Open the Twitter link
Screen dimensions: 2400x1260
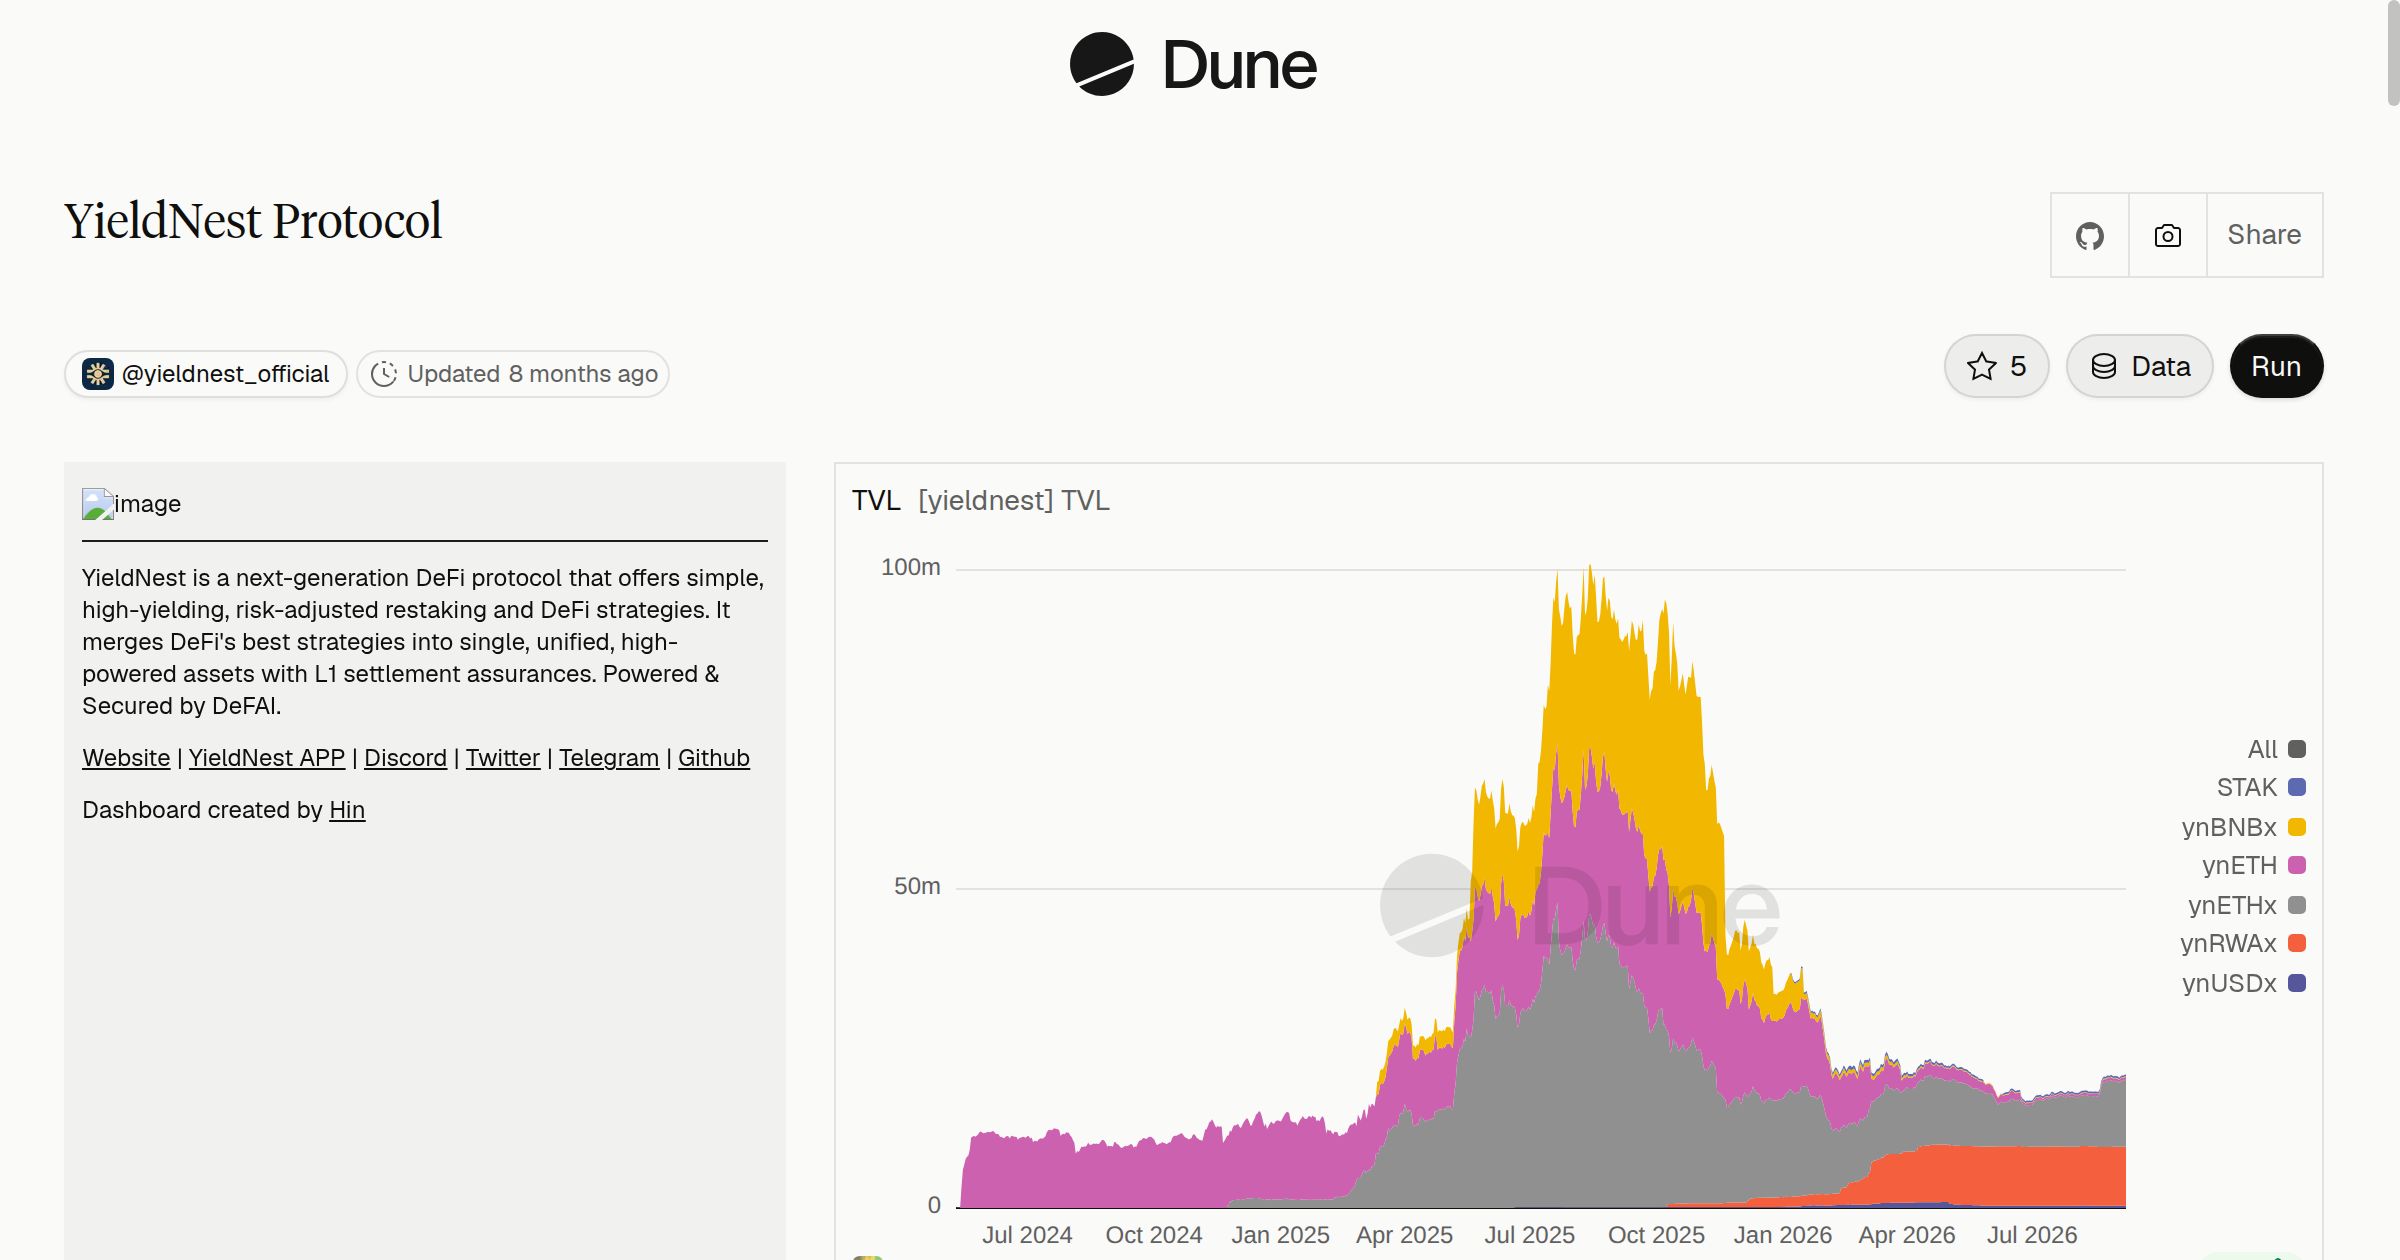coord(503,758)
